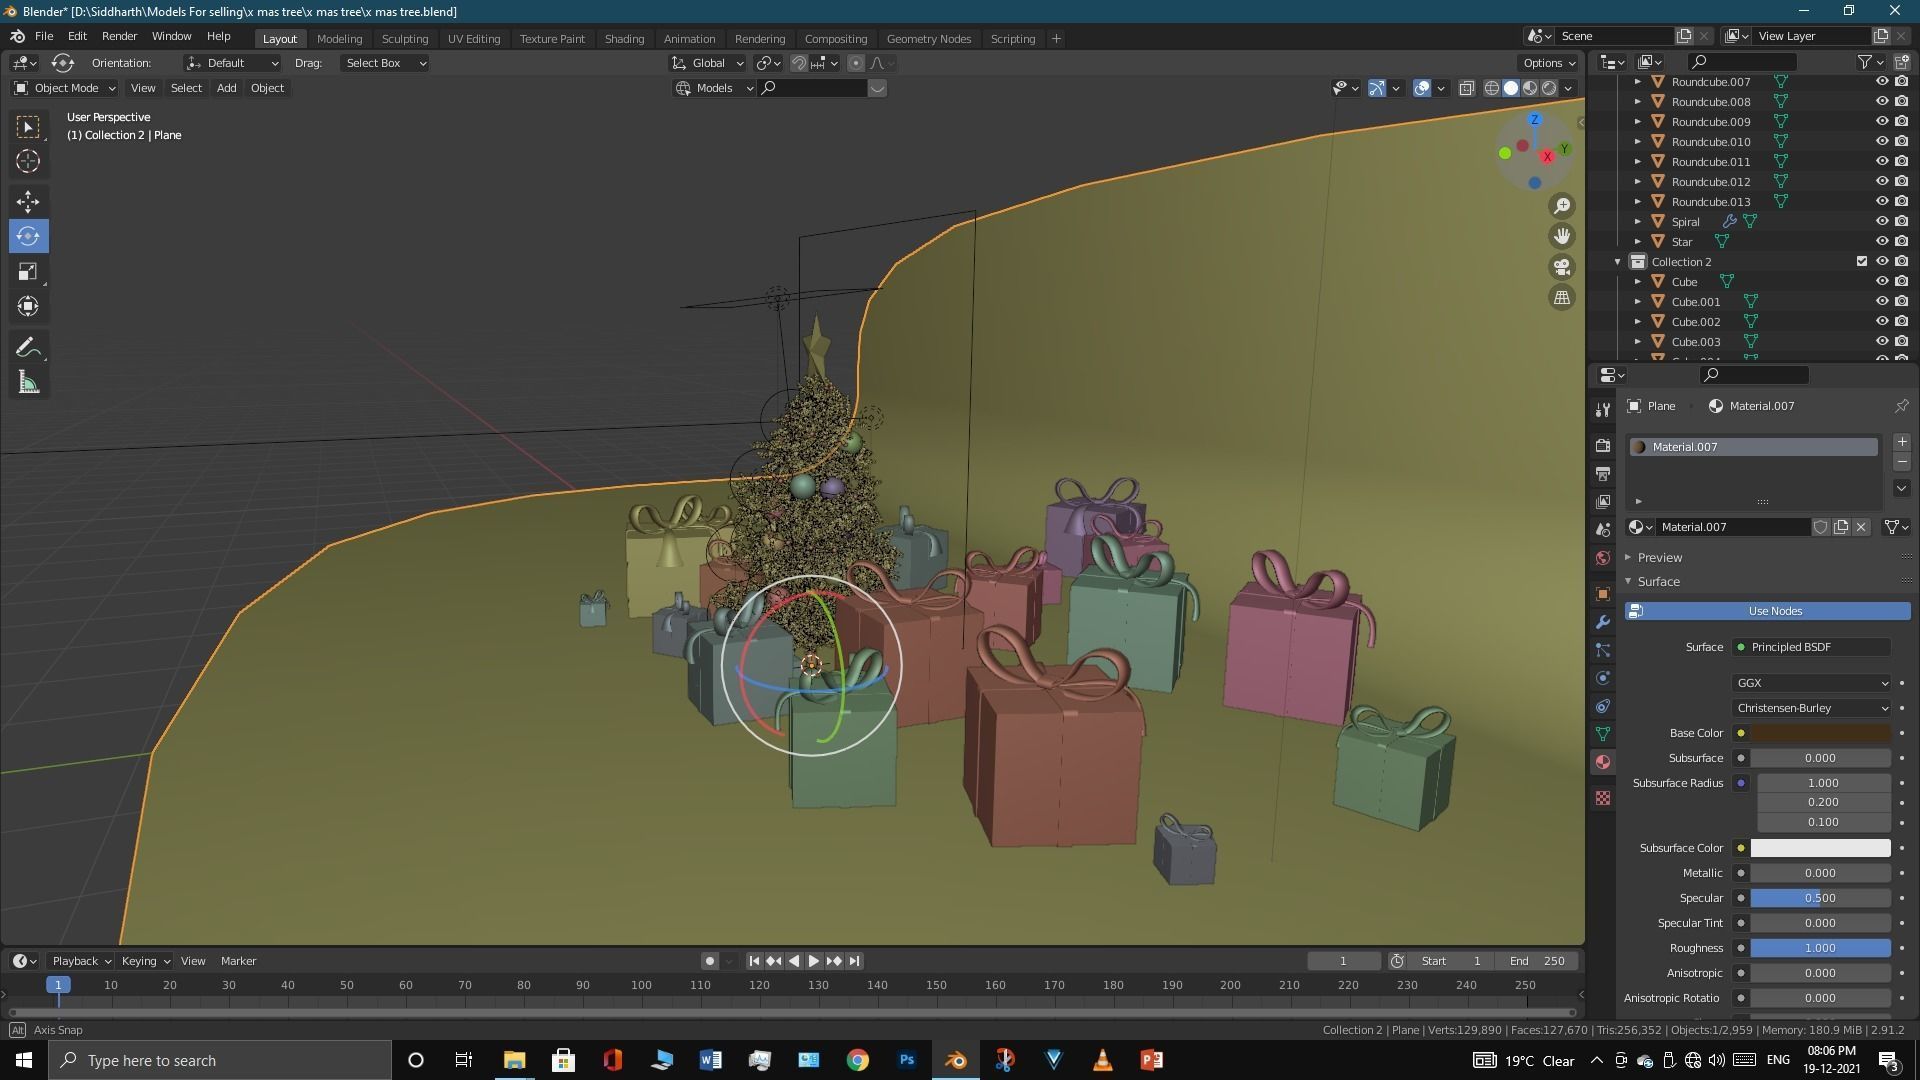Toggle auto keying record button
The width and height of the screenshot is (1920, 1080).
coord(709,961)
